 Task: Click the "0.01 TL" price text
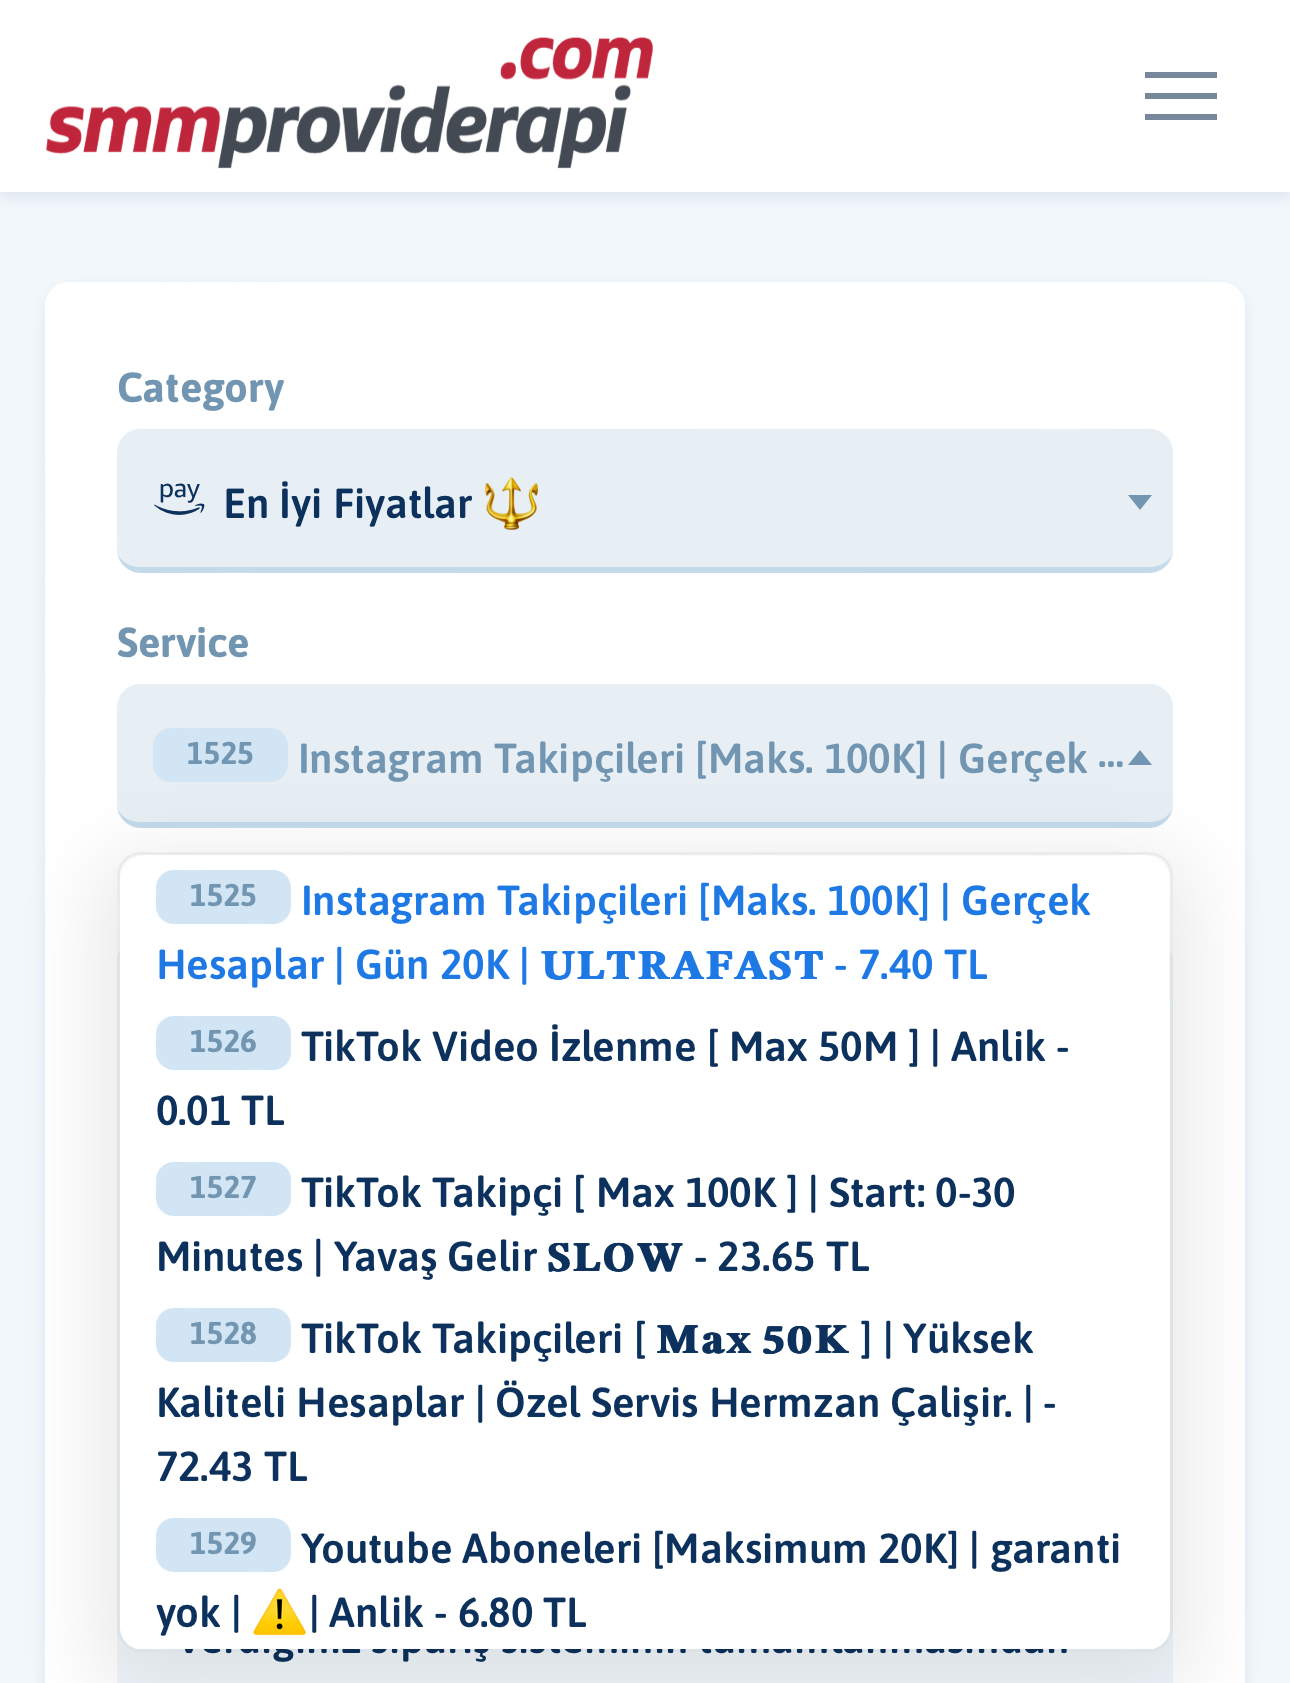[x=221, y=1111]
